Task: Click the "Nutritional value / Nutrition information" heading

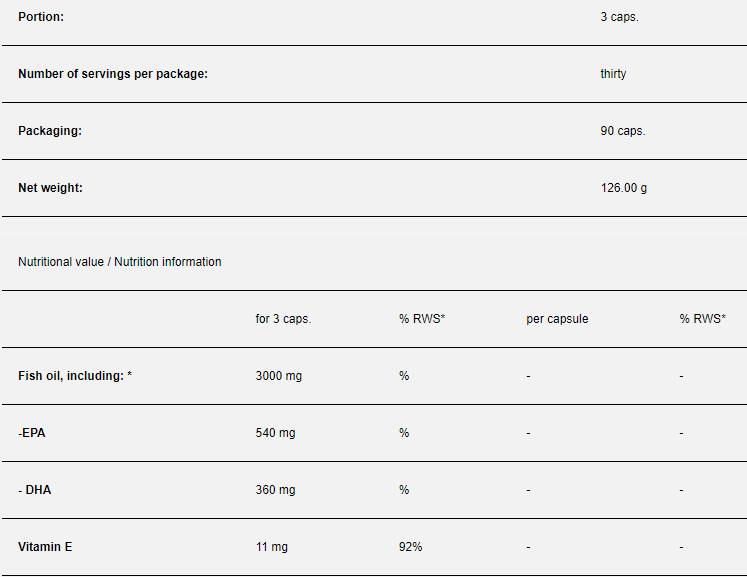Action: [120, 262]
